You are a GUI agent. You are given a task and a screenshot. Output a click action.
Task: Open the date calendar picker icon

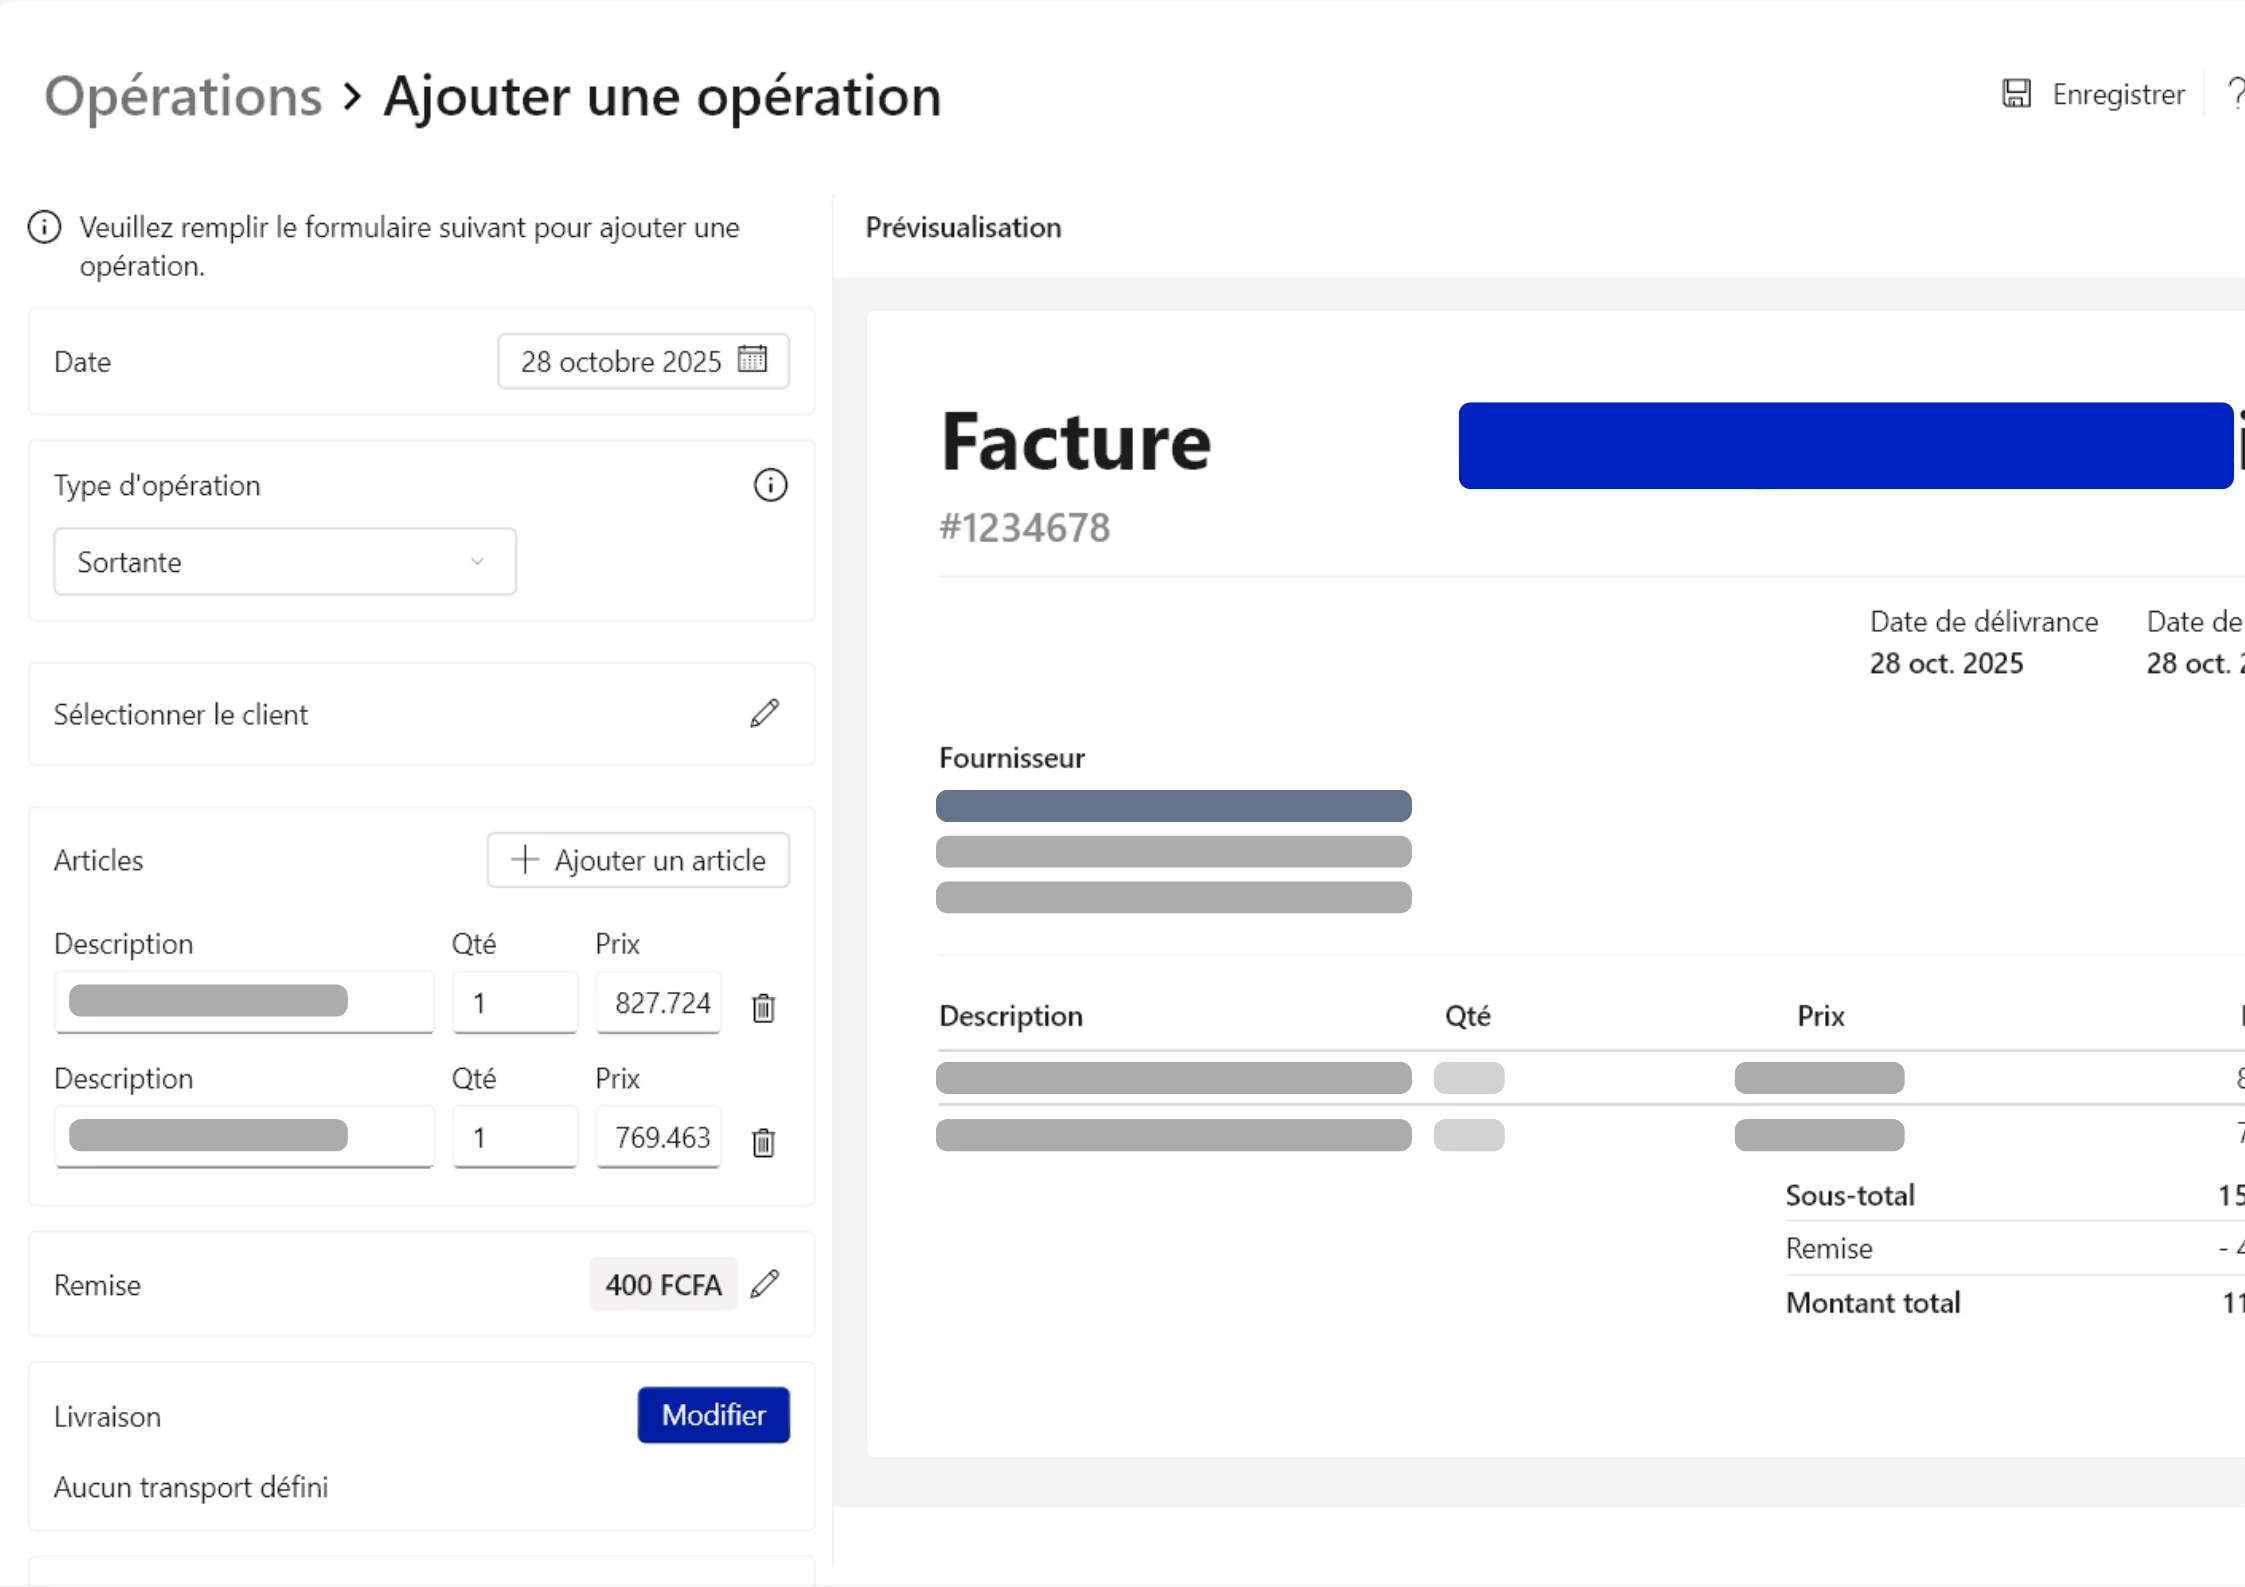coord(752,359)
